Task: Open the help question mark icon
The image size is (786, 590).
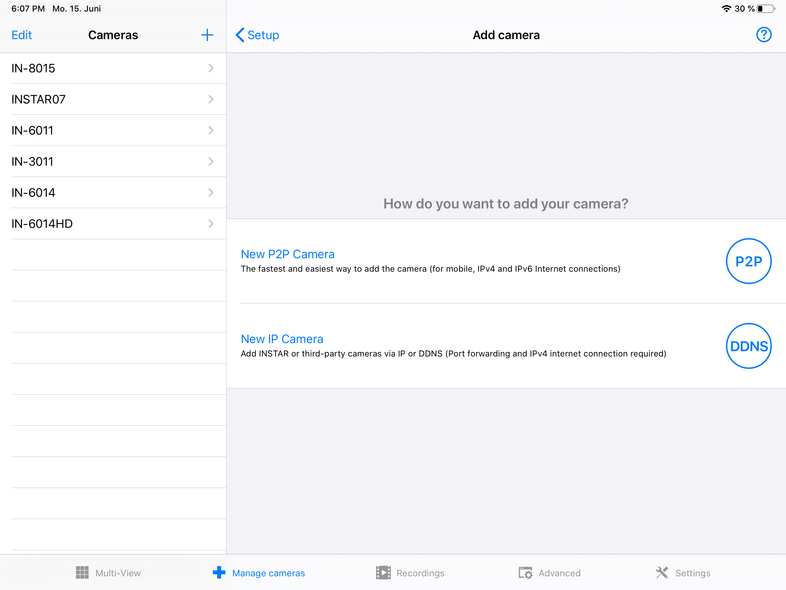Action: coord(764,35)
